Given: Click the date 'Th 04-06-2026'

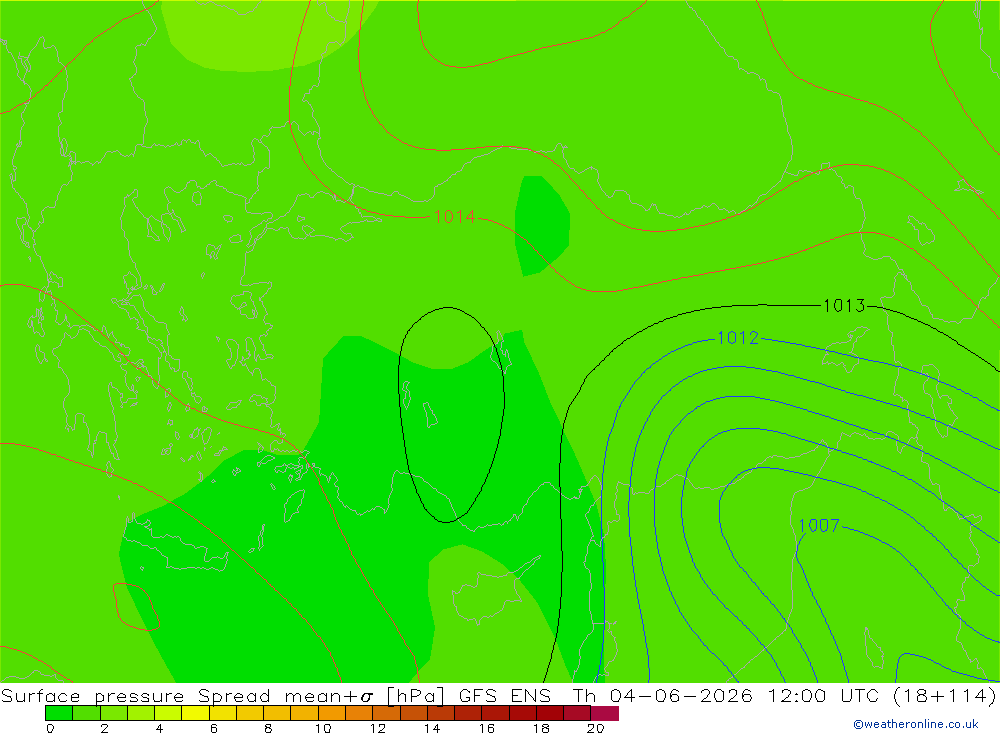Looking at the screenshot, I should click(663, 695).
